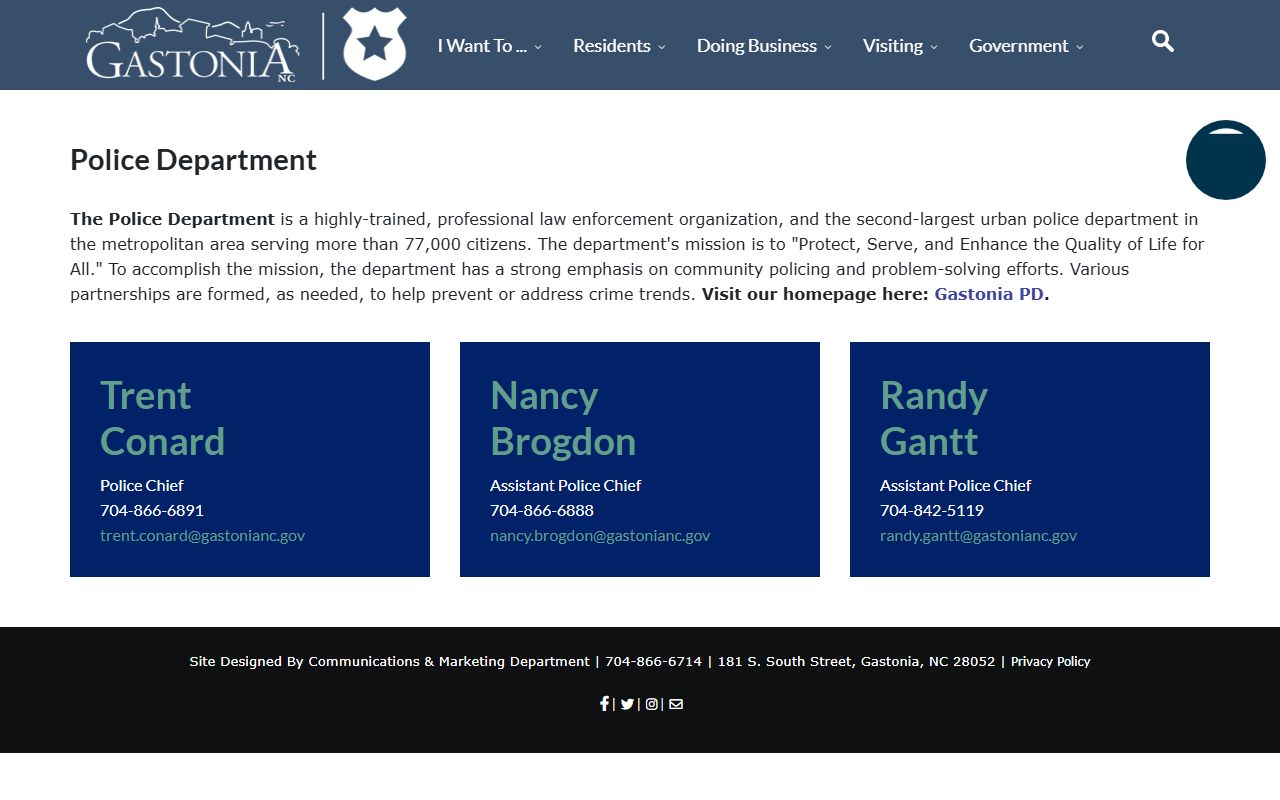Image resolution: width=1280 pixels, height=800 pixels.
Task: Click randy.gantt@gastonianc.gov email link
Action: click(978, 536)
